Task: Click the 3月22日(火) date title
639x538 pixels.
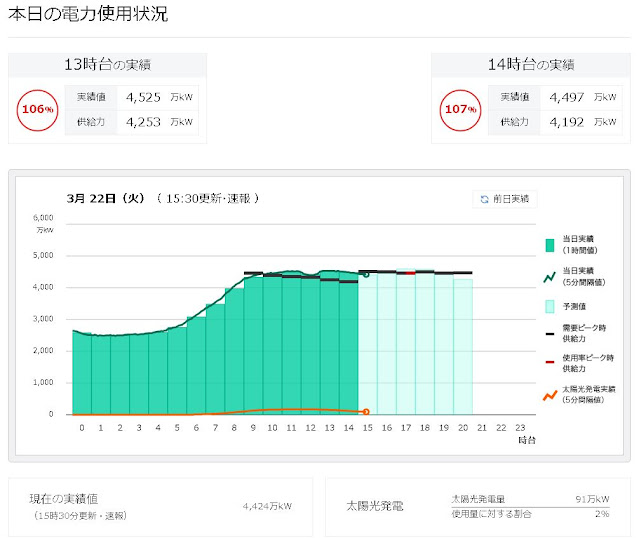Action: (106, 198)
